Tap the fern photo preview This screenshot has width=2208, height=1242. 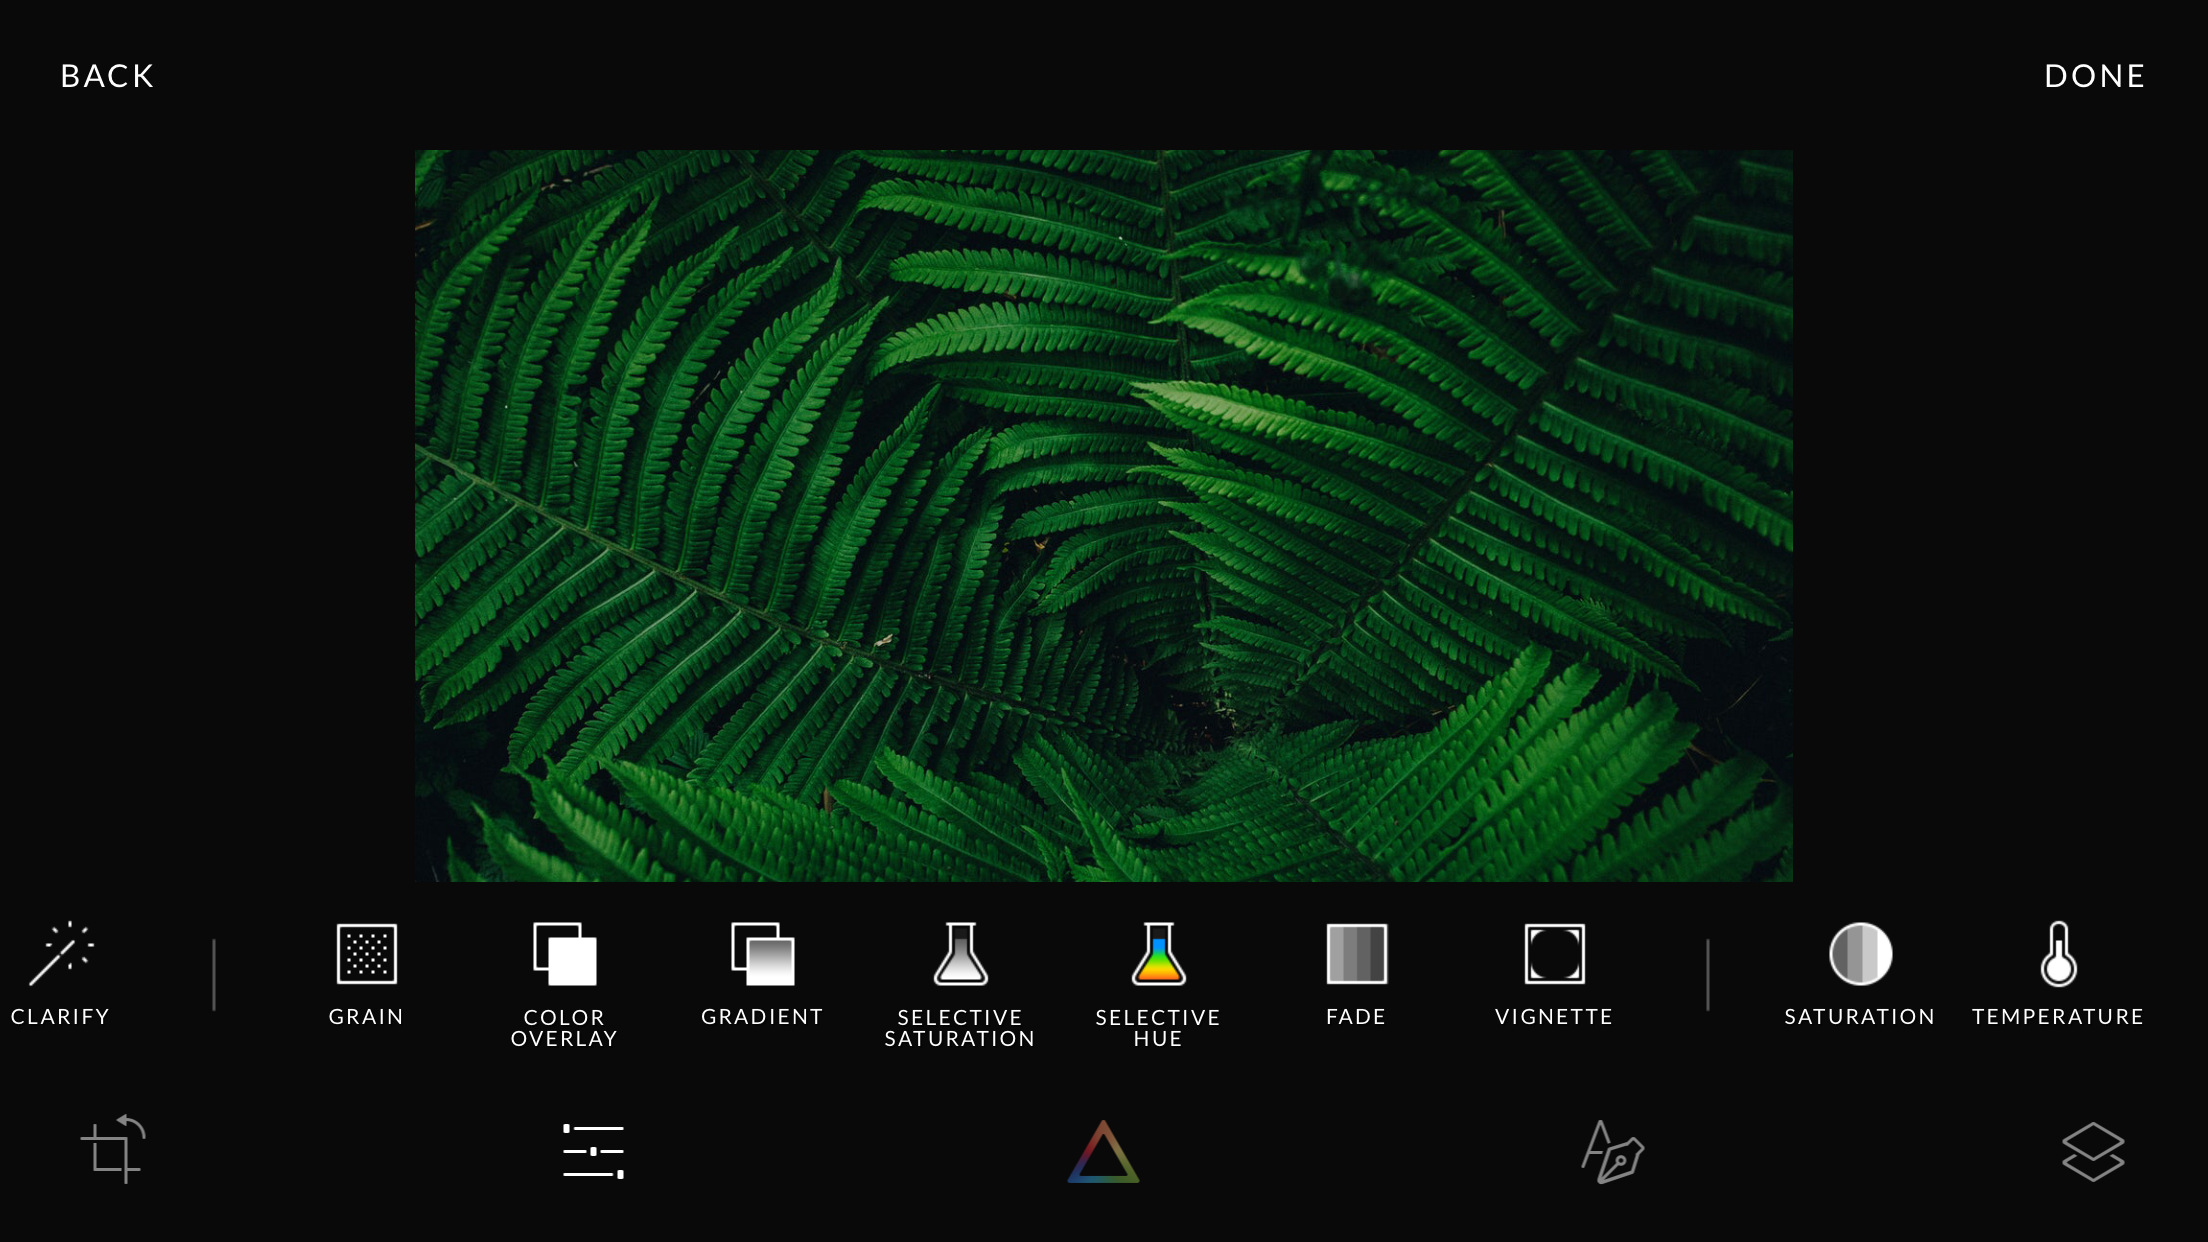(1103, 516)
